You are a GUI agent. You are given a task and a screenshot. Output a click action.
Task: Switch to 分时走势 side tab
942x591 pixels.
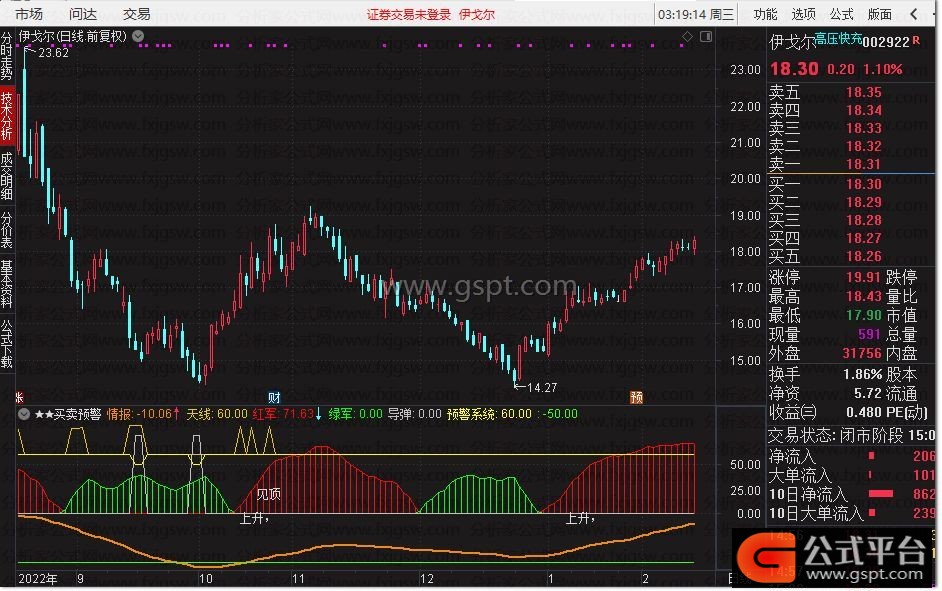[x=7, y=56]
